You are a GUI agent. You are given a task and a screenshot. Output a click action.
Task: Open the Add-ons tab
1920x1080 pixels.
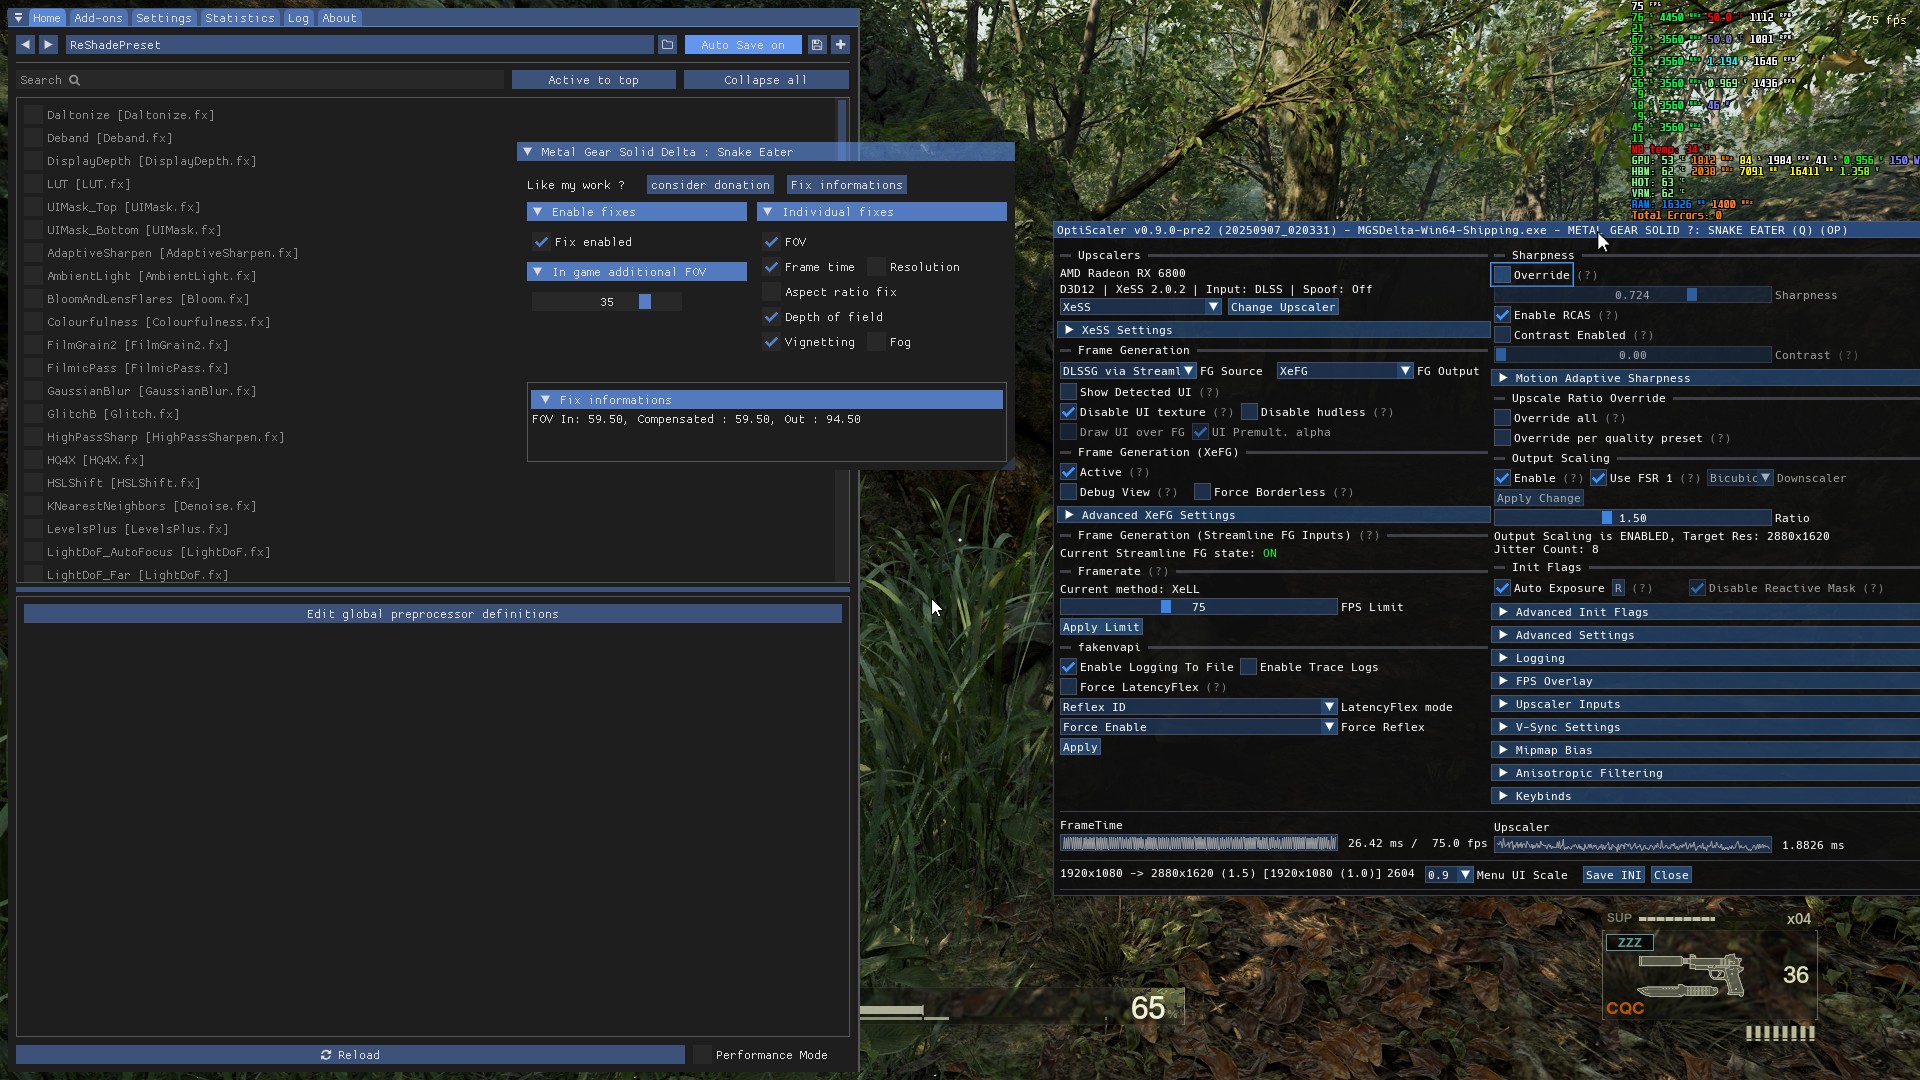click(x=98, y=18)
